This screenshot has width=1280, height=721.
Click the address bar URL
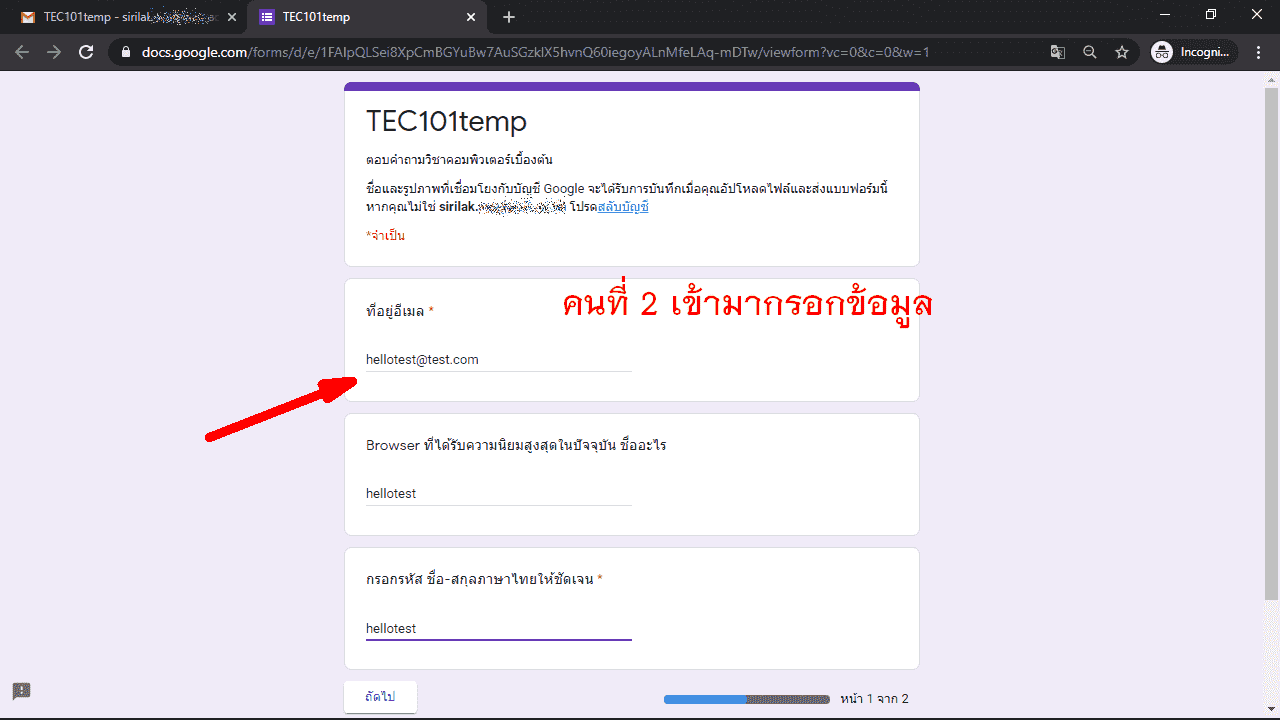pos(540,52)
